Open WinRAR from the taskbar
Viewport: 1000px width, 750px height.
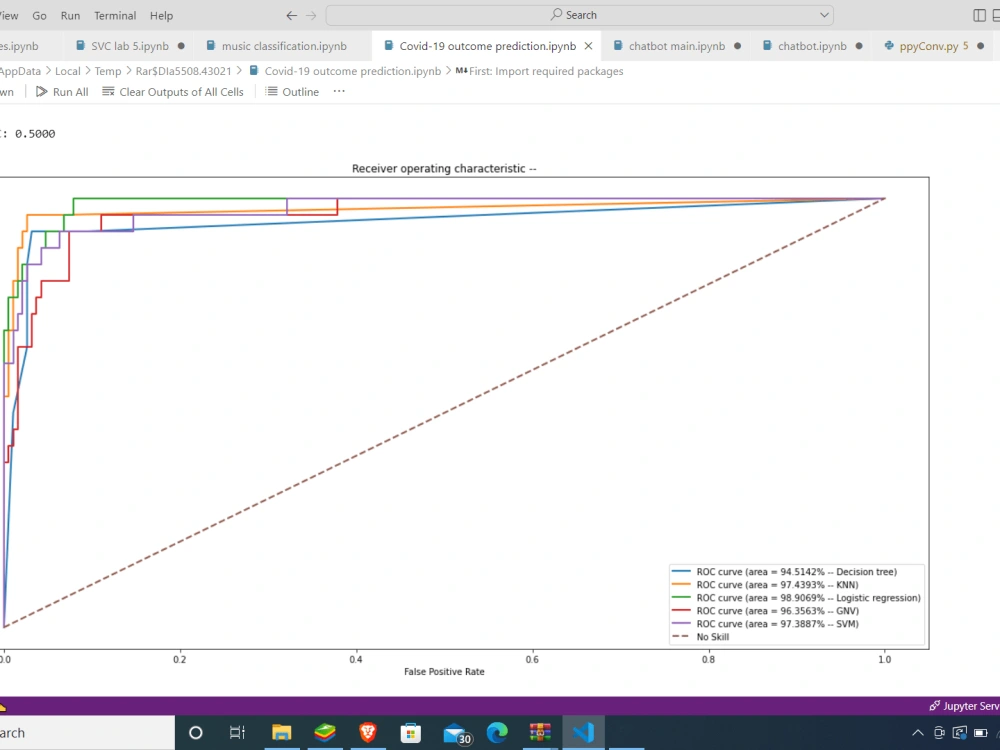[x=540, y=733]
